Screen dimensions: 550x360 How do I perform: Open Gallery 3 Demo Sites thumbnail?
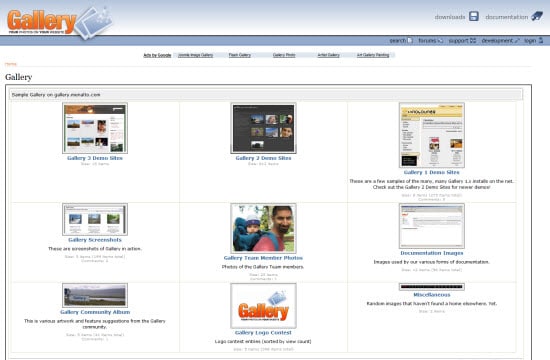click(x=95, y=128)
